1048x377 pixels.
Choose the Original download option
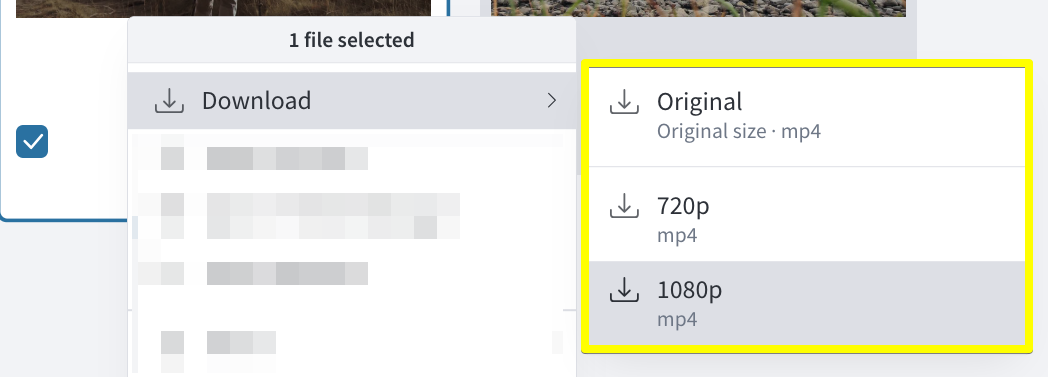coord(807,116)
